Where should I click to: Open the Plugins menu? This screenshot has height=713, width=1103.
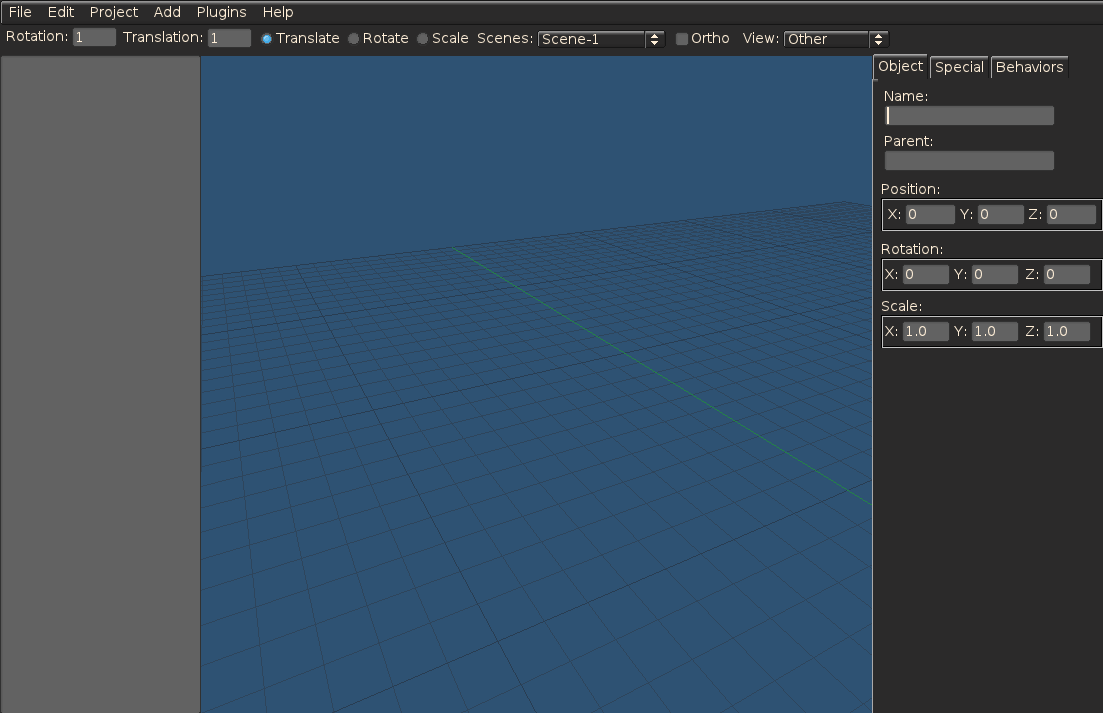[x=221, y=12]
